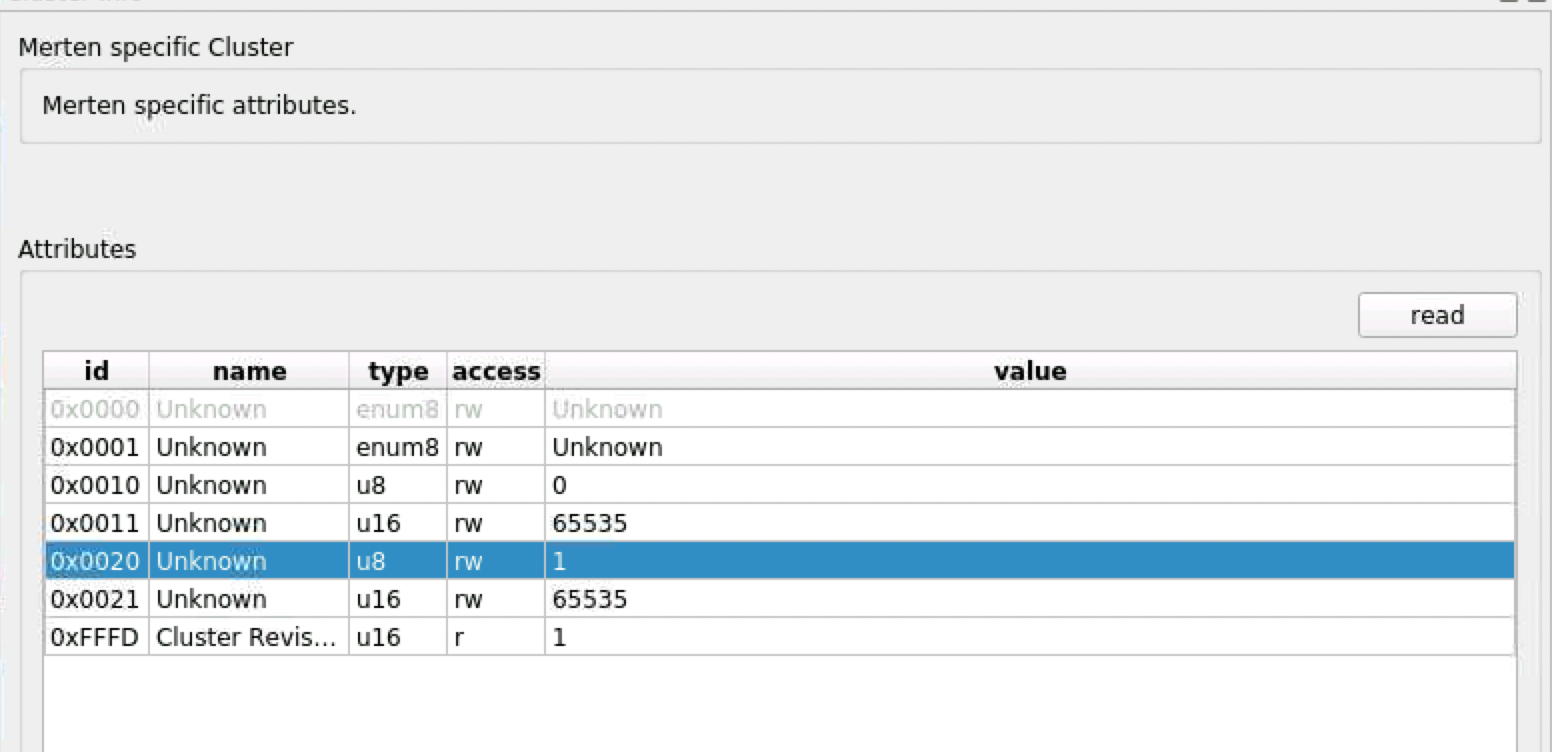Select the id column header
1552x752 pixels.
coord(96,372)
